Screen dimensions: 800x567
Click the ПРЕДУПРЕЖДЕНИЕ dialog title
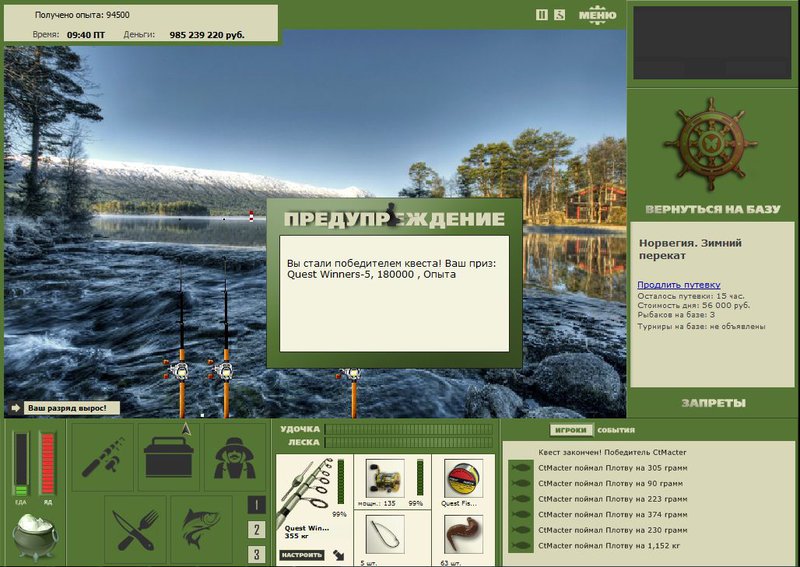tap(394, 219)
